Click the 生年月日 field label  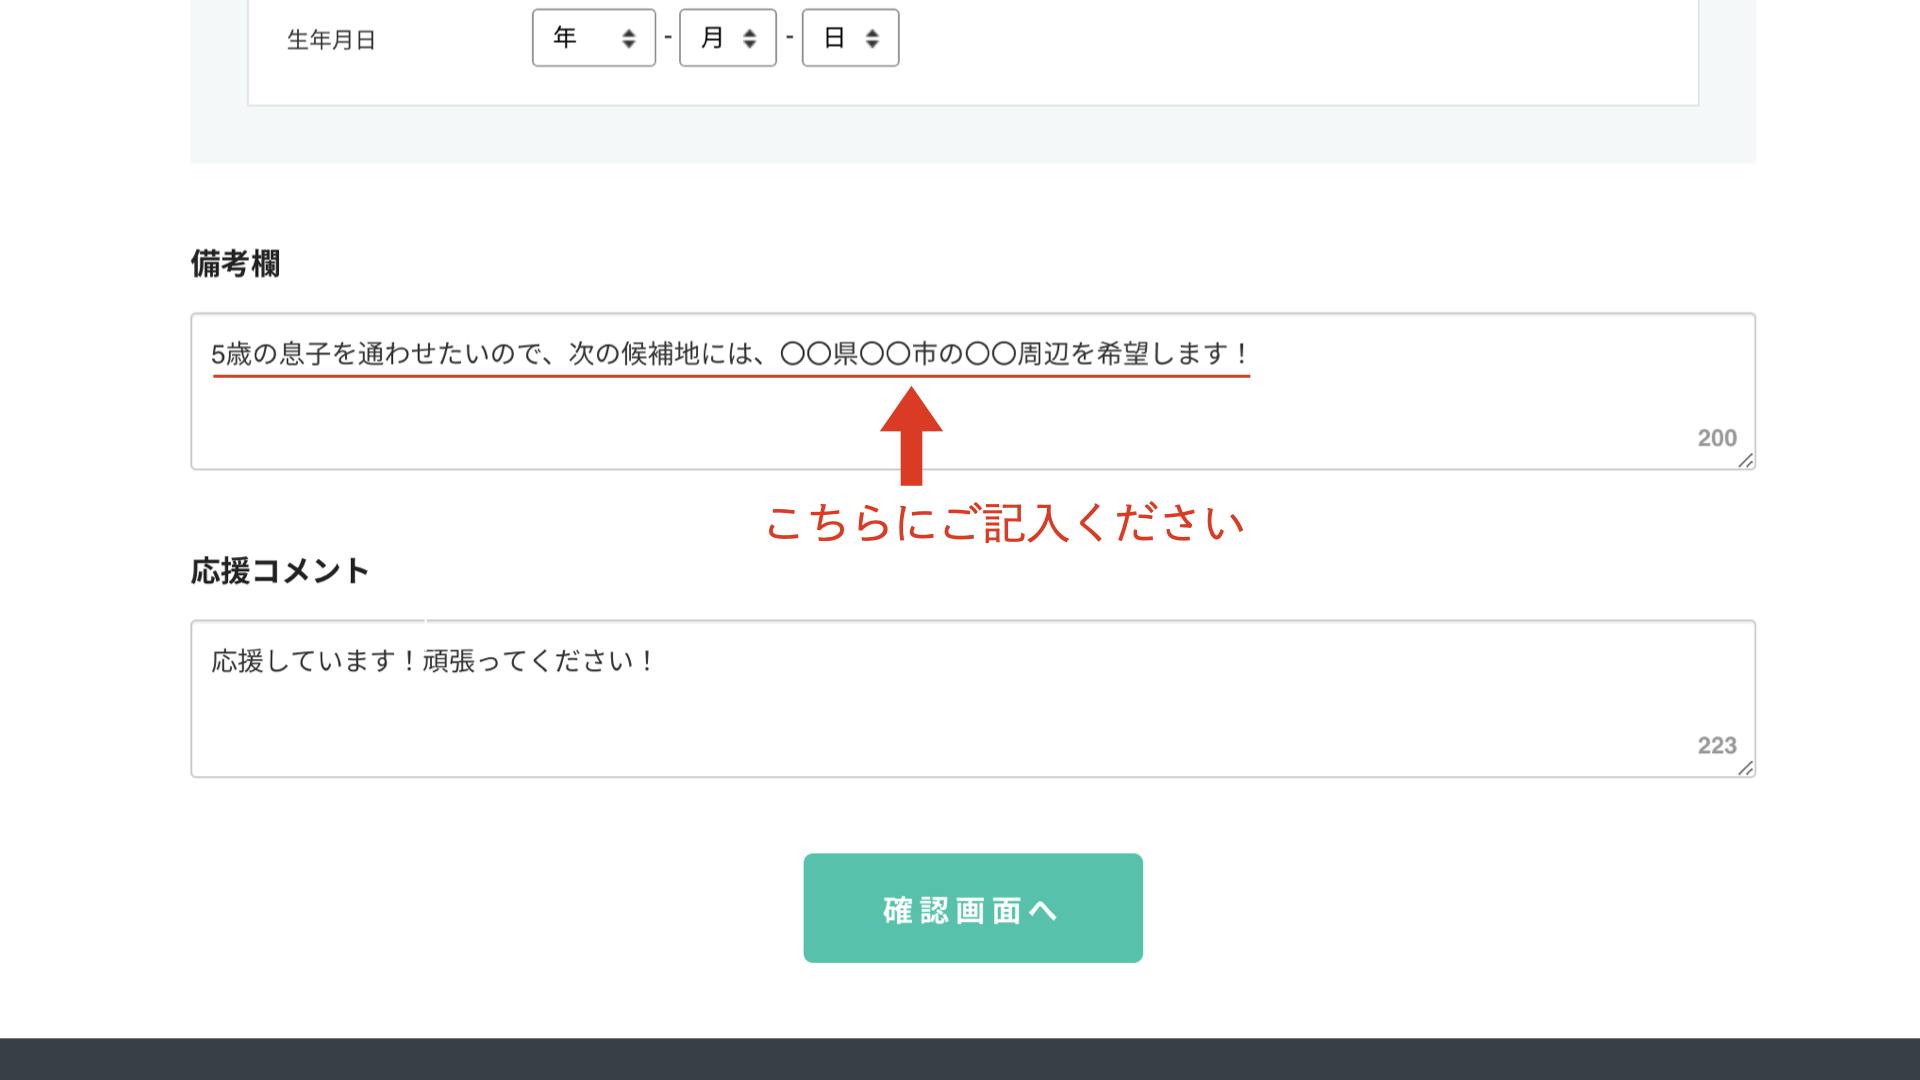pos(331,40)
